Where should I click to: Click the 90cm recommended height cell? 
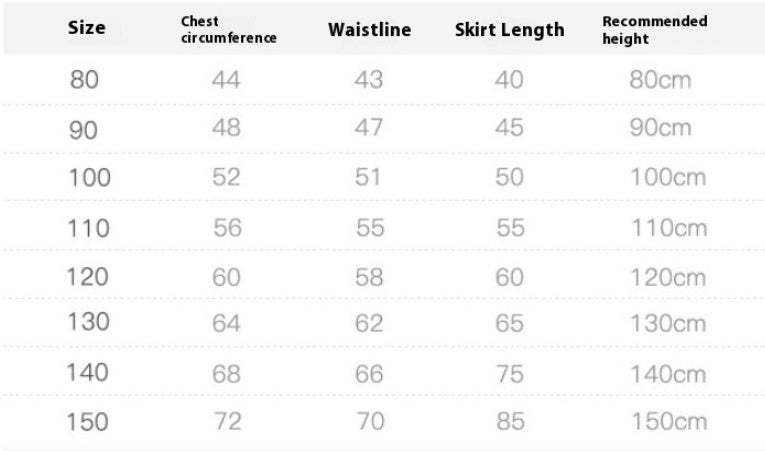(659, 129)
